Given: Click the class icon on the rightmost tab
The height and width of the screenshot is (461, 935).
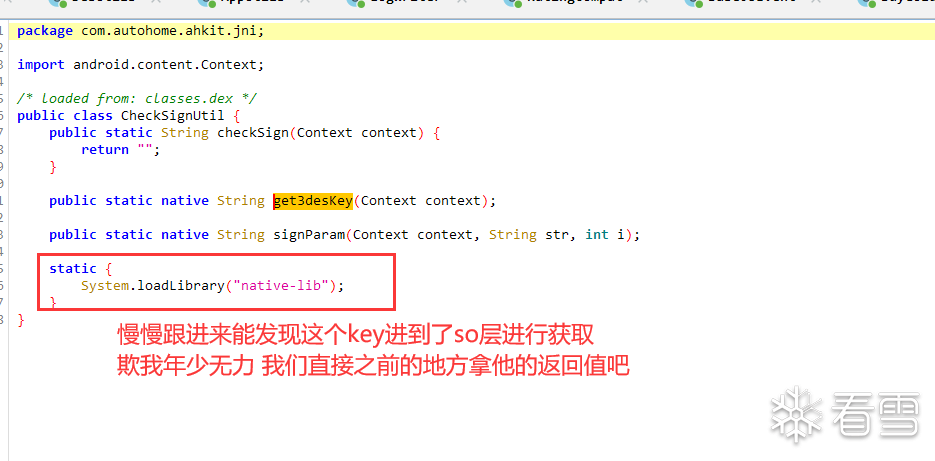Looking at the screenshot, I should point(866,3).
